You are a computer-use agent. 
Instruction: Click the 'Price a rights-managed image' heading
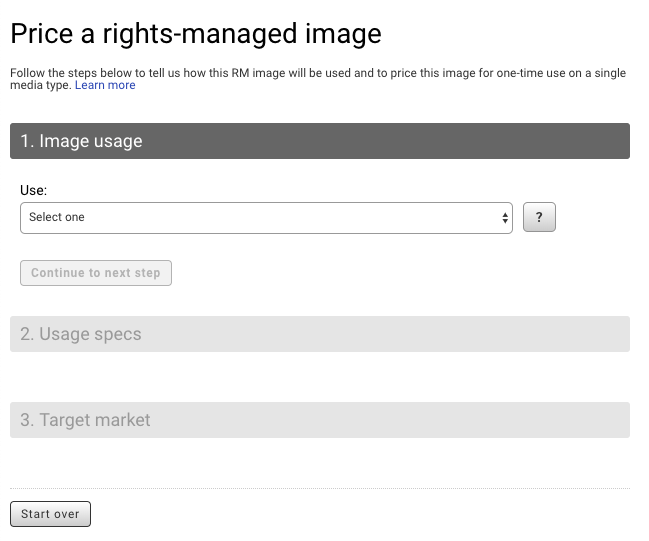(196, 34)
